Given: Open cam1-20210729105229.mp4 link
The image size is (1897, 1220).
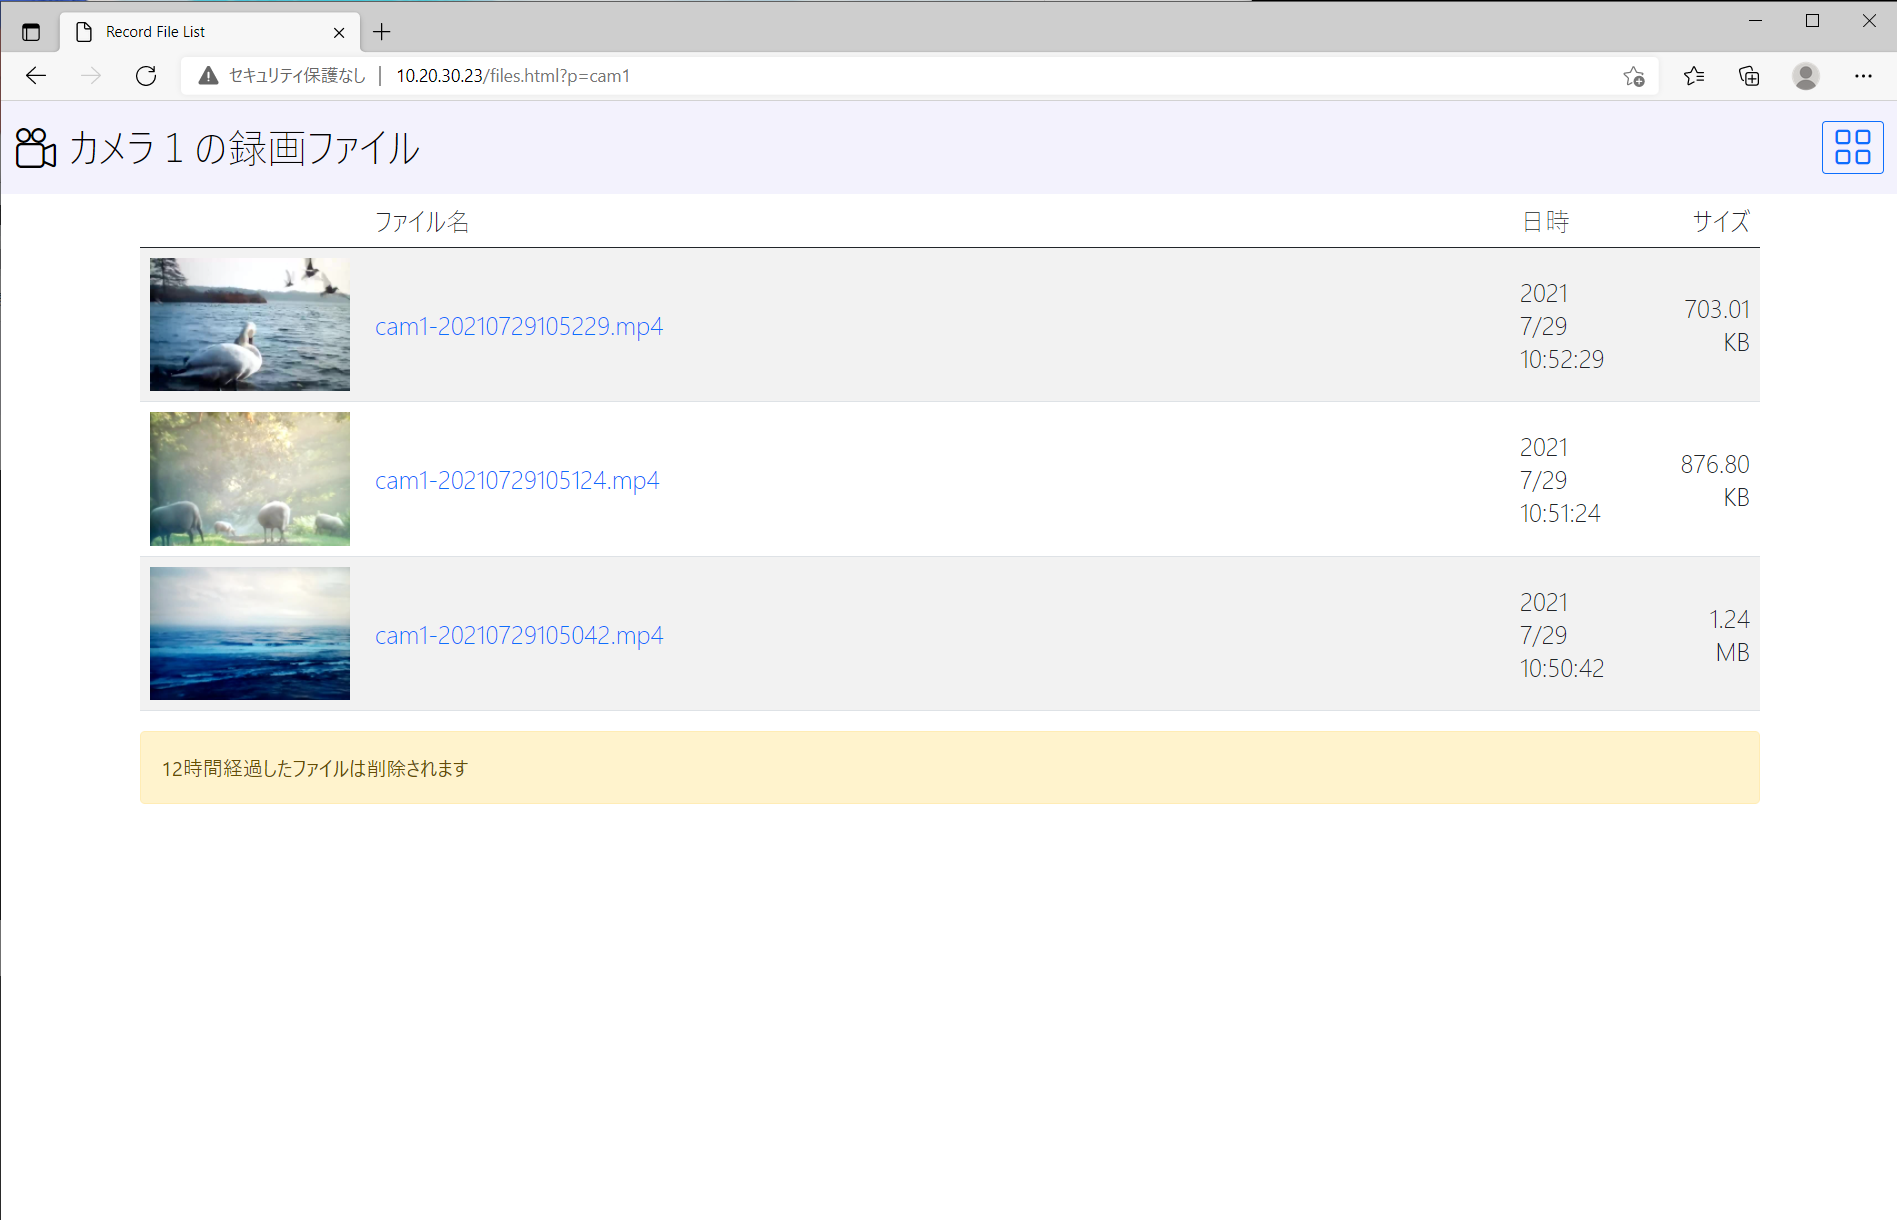Looking at the screenshot, I should pyautogui.click(x=519, y=326).
